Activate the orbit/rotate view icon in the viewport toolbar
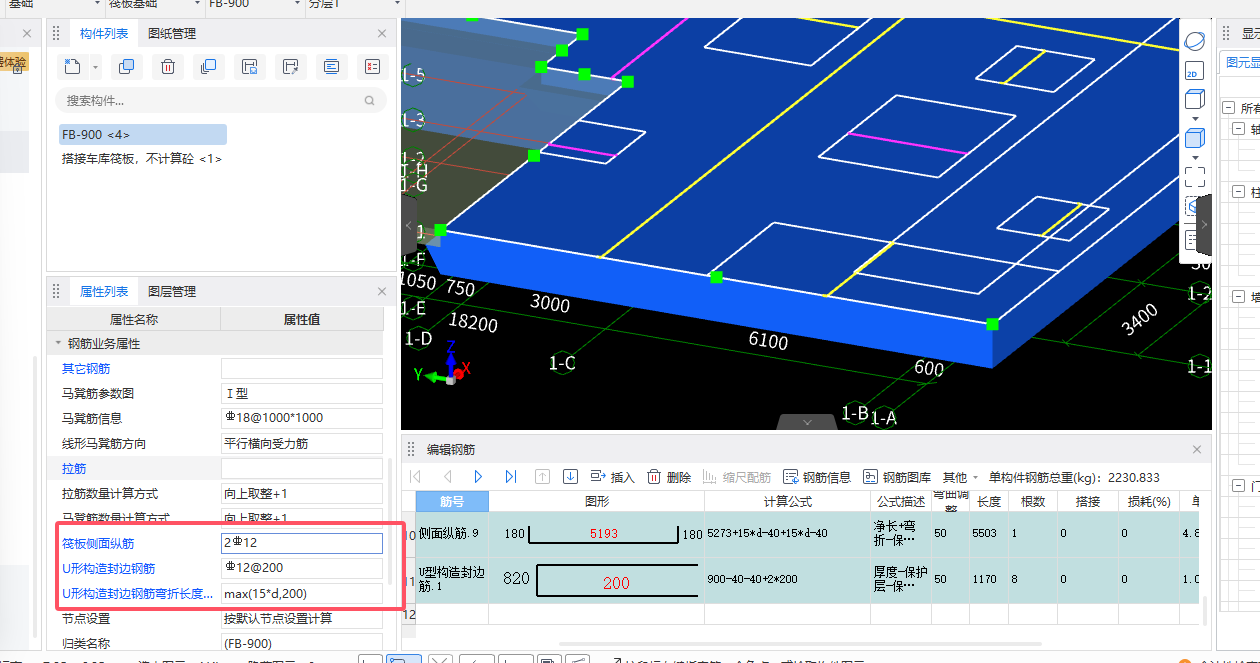 pos(1194,41)
